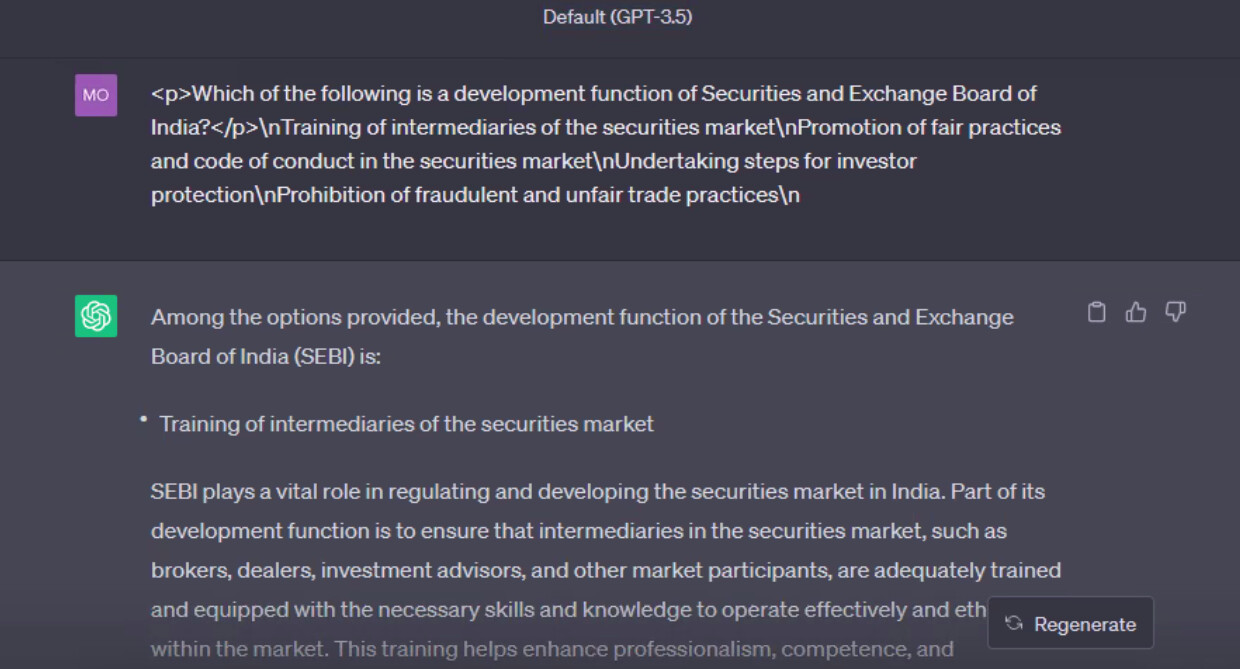Click the user message line starting protection\nProhibition
This screenshot has height=669, width=1240.
(475, 195)
